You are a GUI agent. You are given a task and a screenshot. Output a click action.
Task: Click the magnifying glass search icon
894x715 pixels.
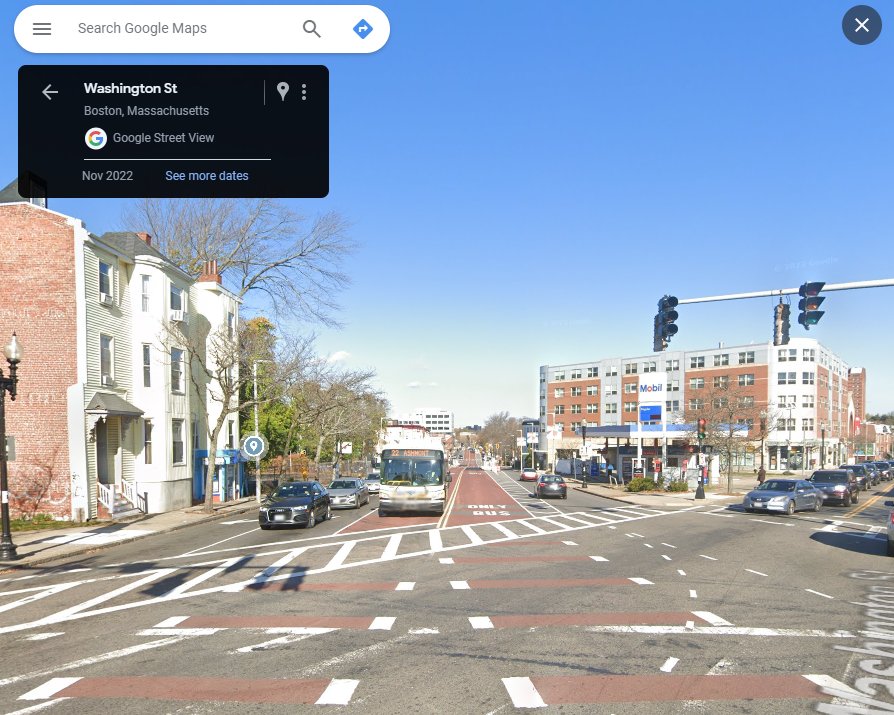312,29
